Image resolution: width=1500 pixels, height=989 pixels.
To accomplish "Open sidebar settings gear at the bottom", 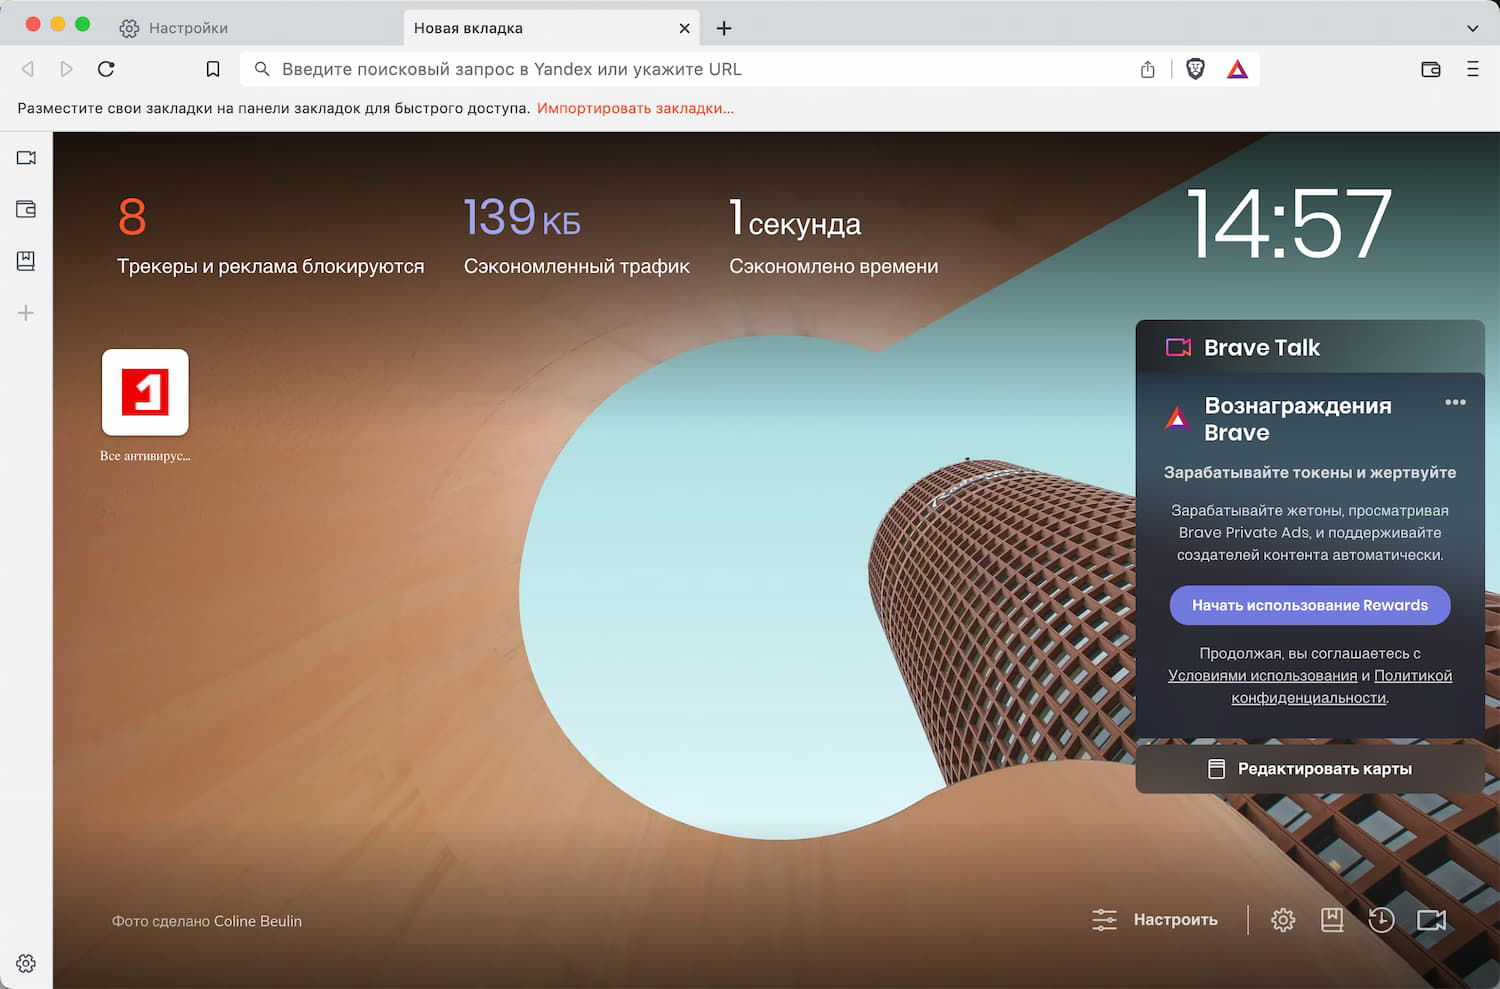I will (26, 963).
